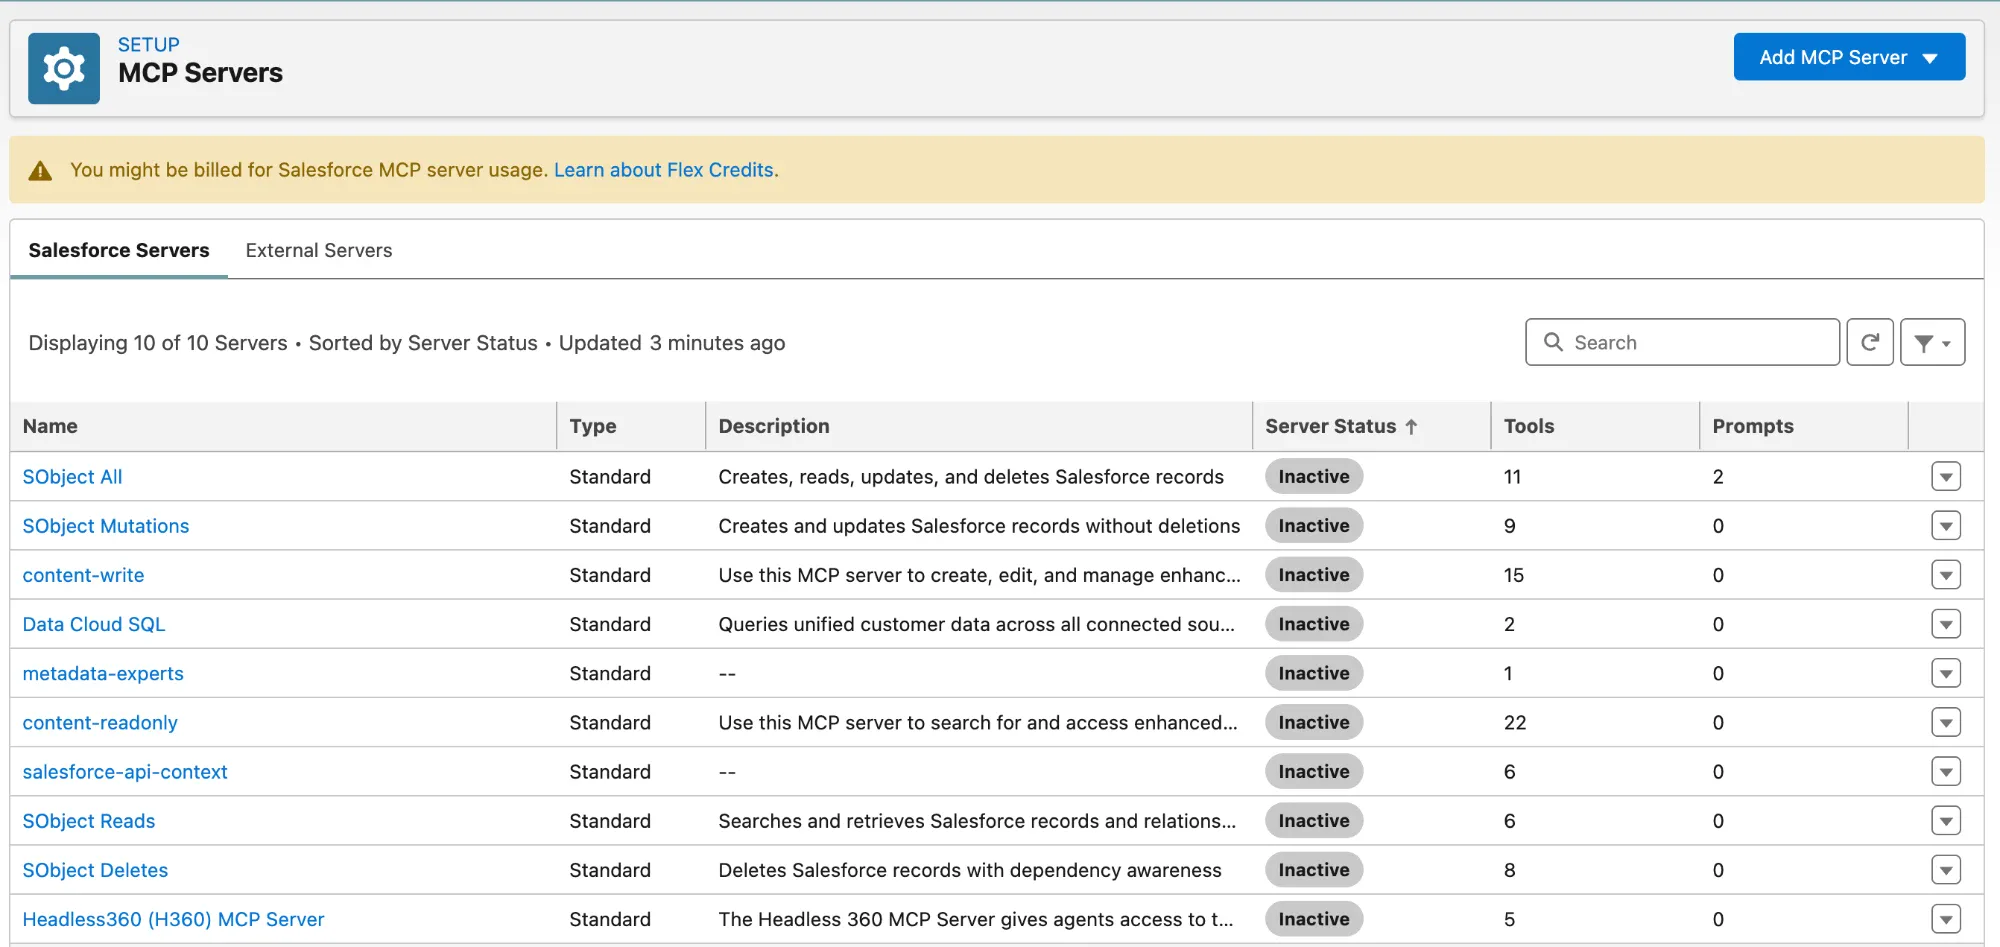Click the Setup gear icon
Screen dimensions: 2000x947
click(x=64, y=69)
